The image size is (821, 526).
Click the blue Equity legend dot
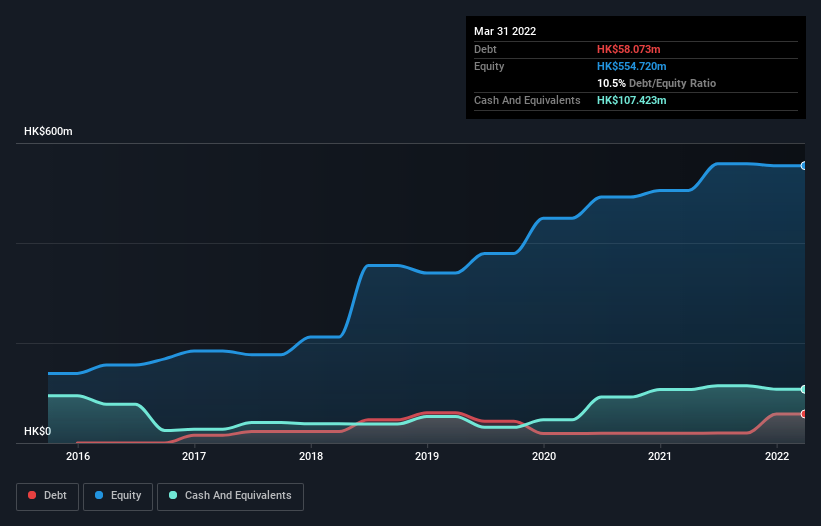point(99,495)
